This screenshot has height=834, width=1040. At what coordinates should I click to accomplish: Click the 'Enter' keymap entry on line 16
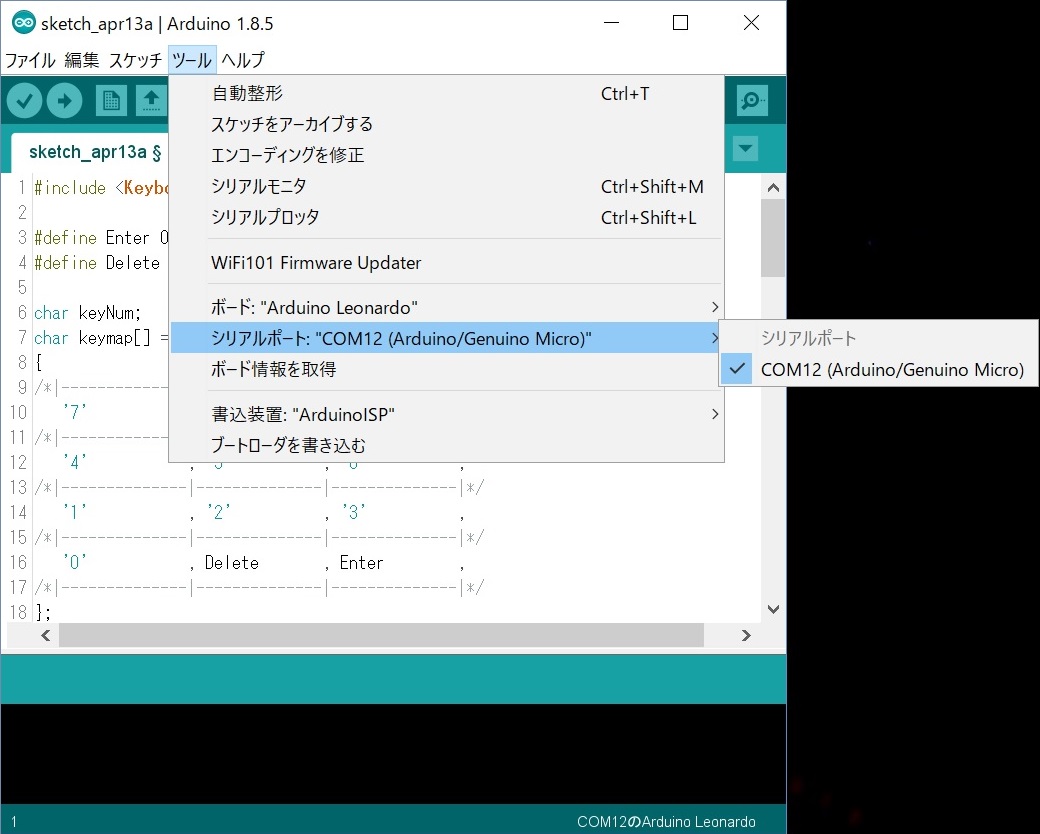pyautogui.click(x=361, y=563)
